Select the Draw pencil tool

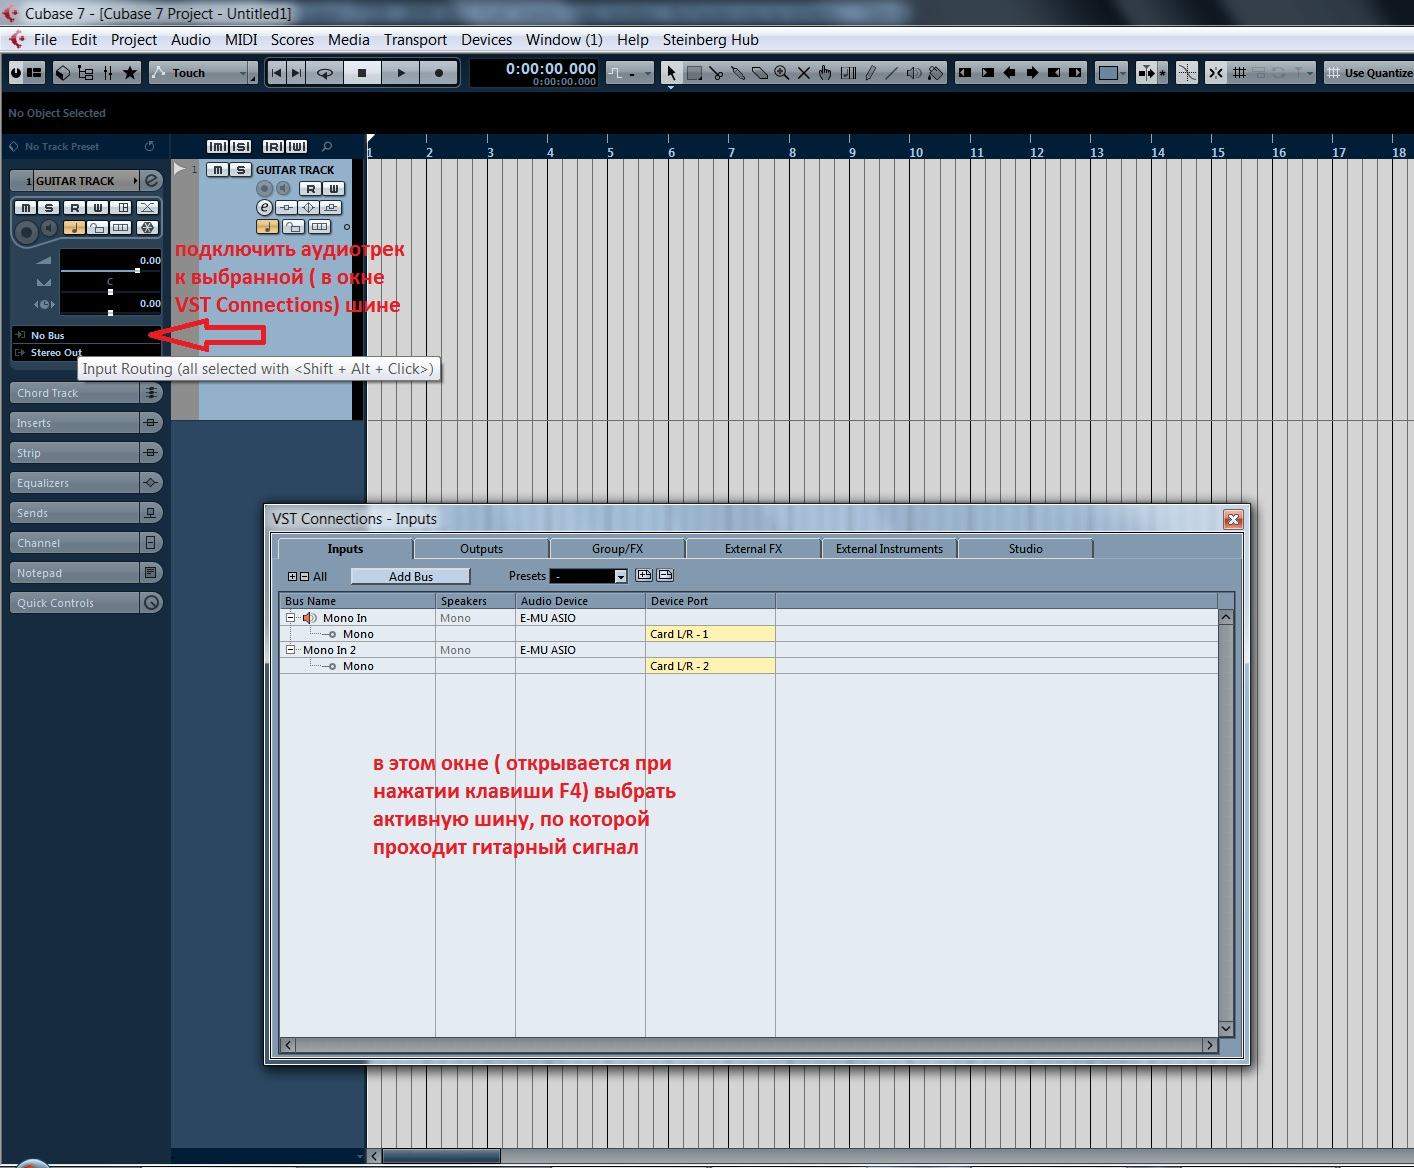coord(870,73)
